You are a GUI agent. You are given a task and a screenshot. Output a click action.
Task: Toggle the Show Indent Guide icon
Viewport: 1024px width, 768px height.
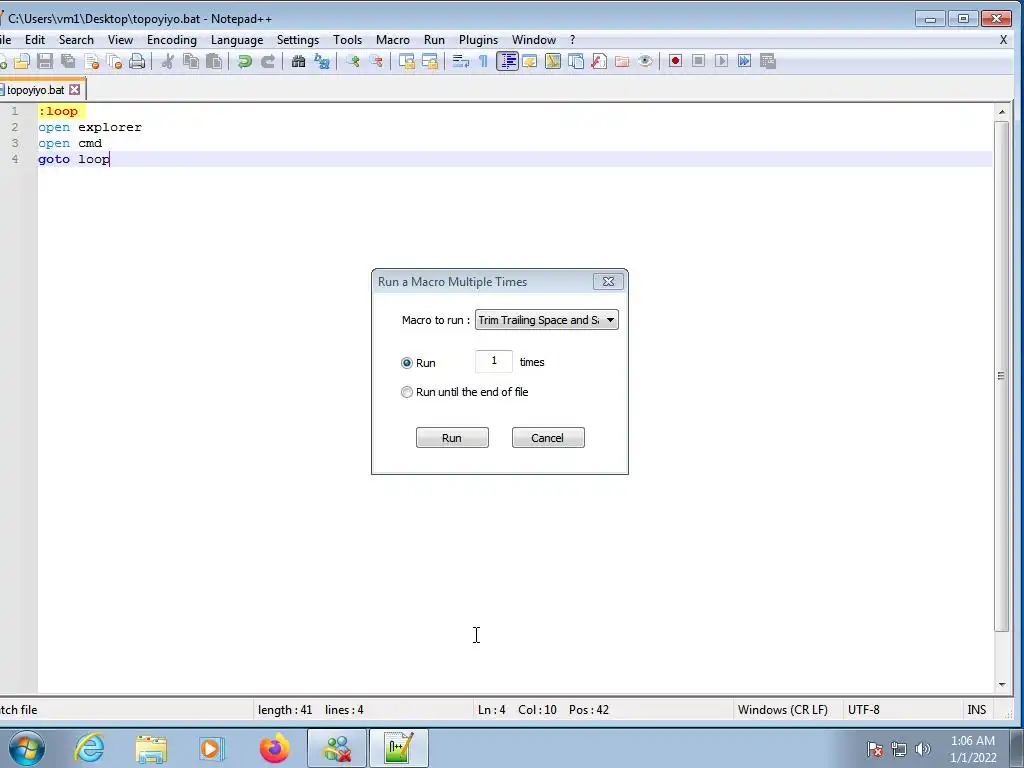[507, 61]
